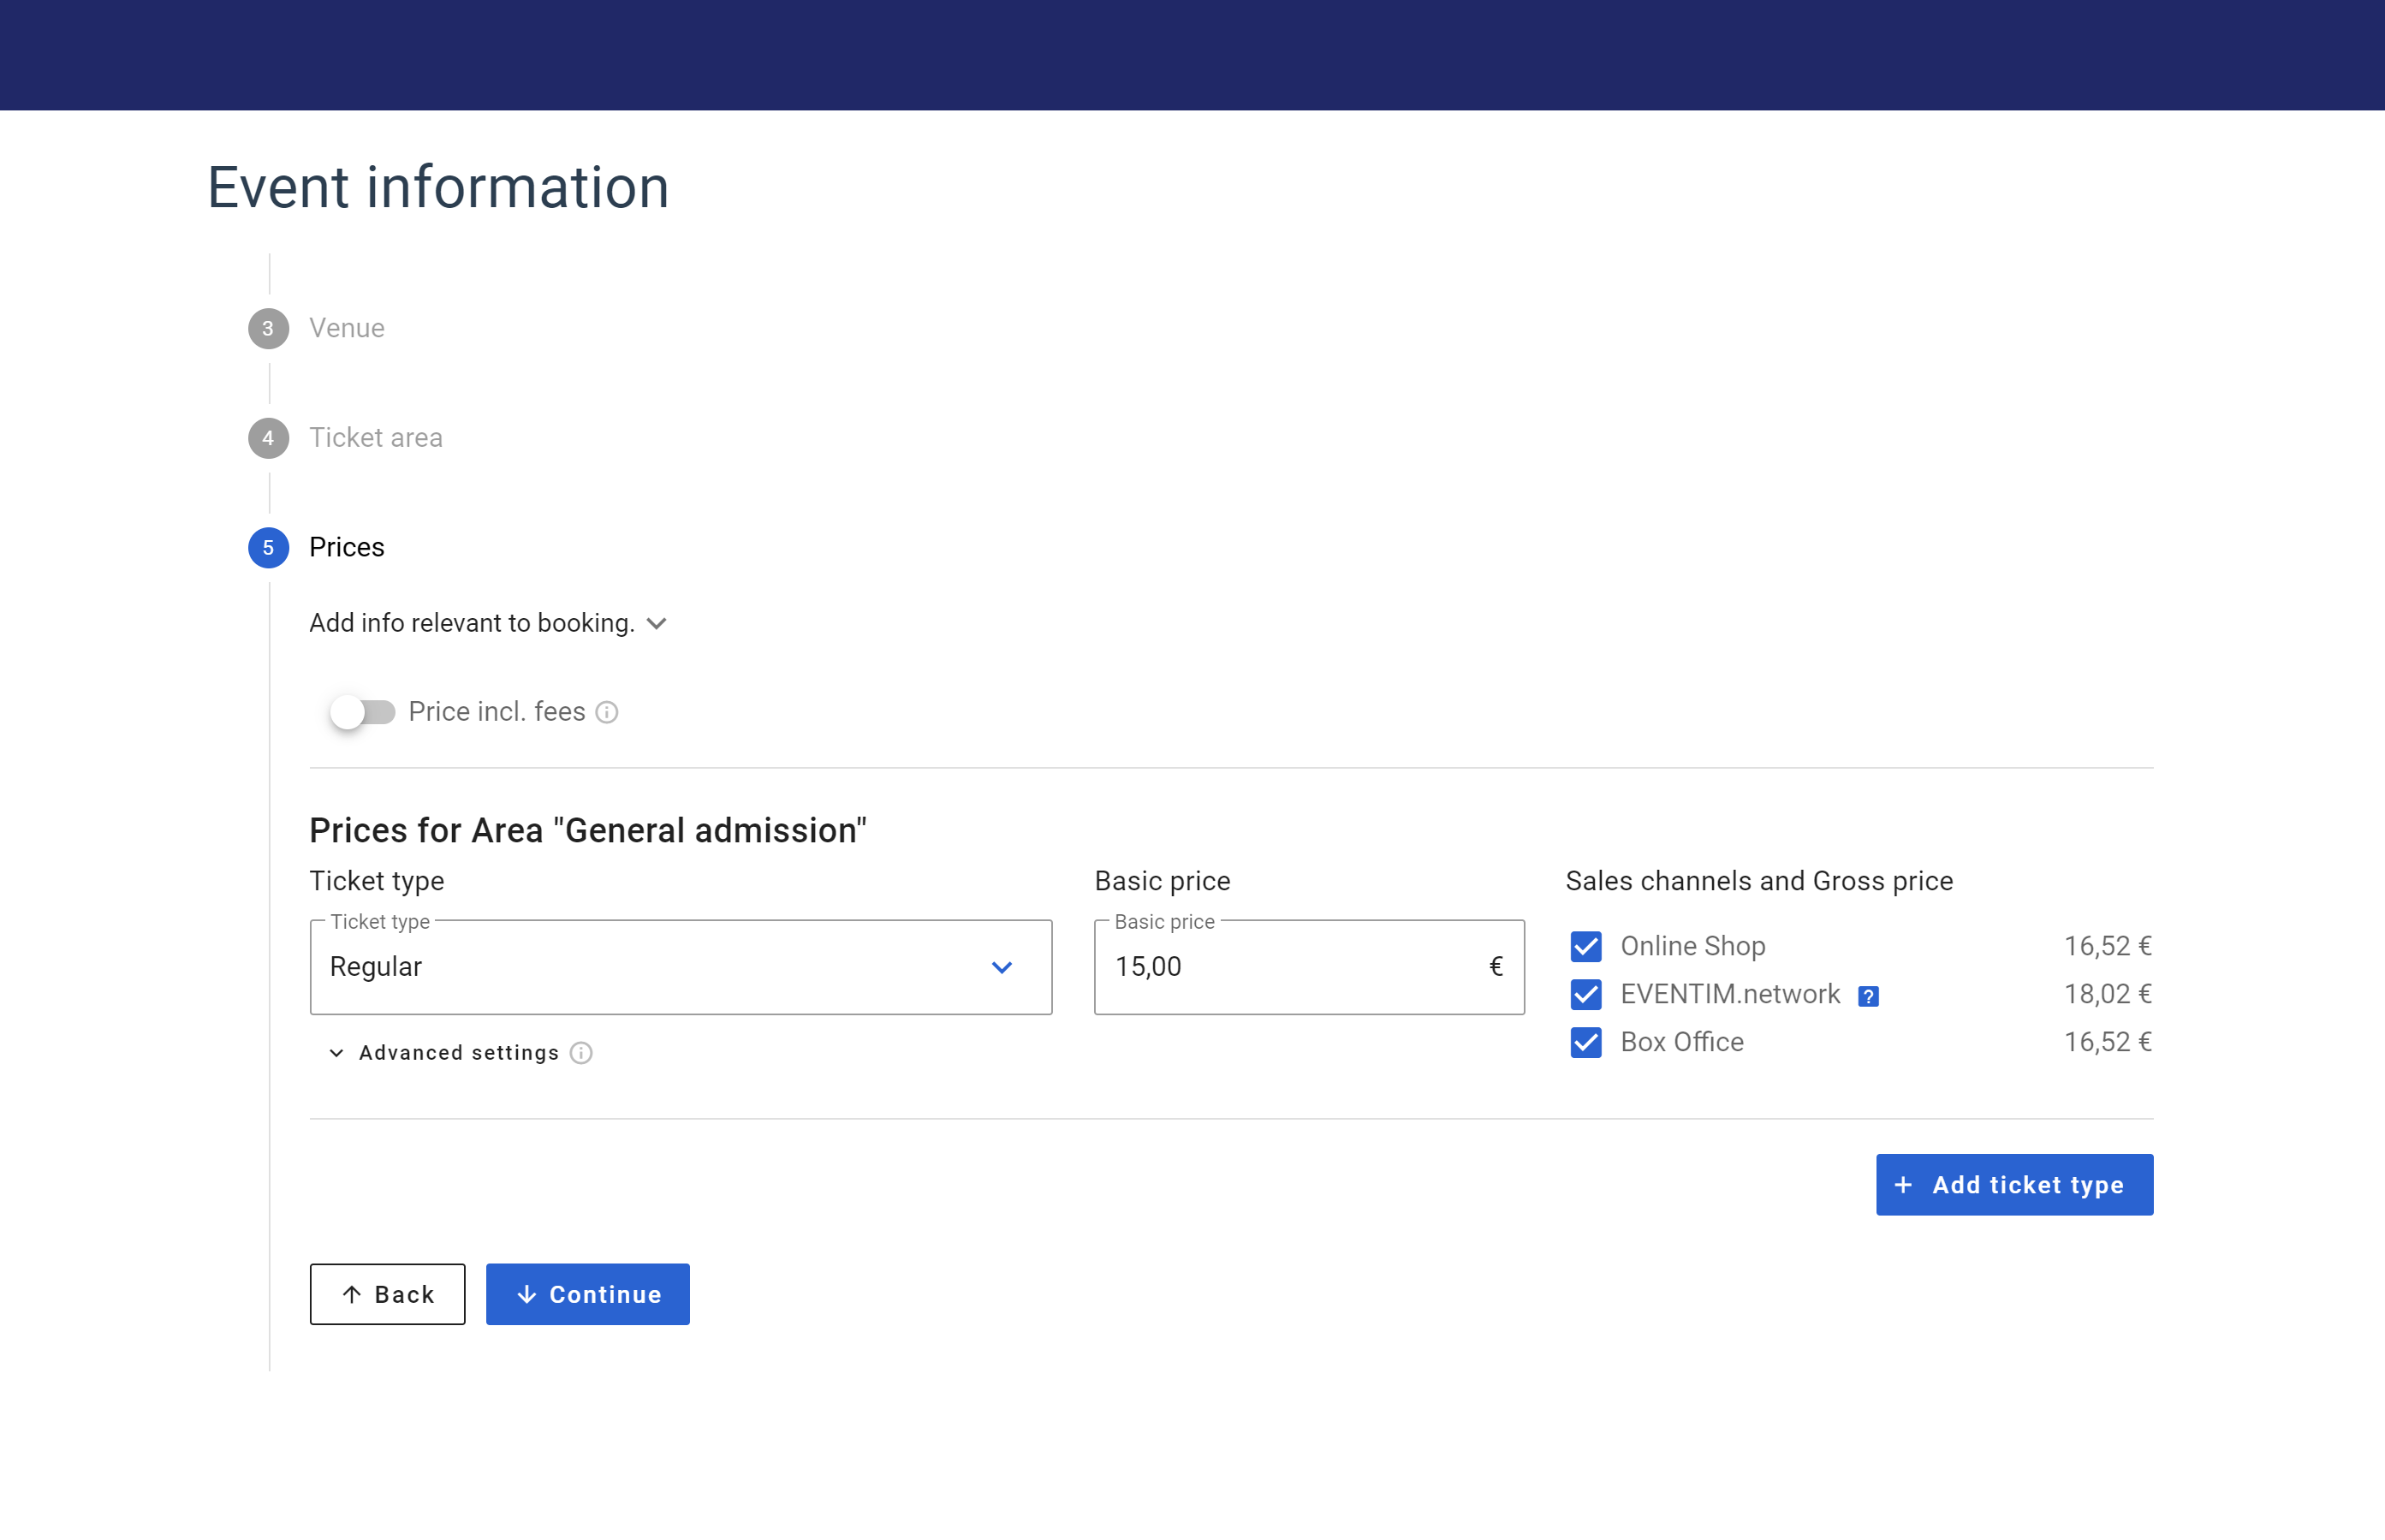Go to the Venue step label
The image size is (2385, 1540).
click(x=346, y=329)
